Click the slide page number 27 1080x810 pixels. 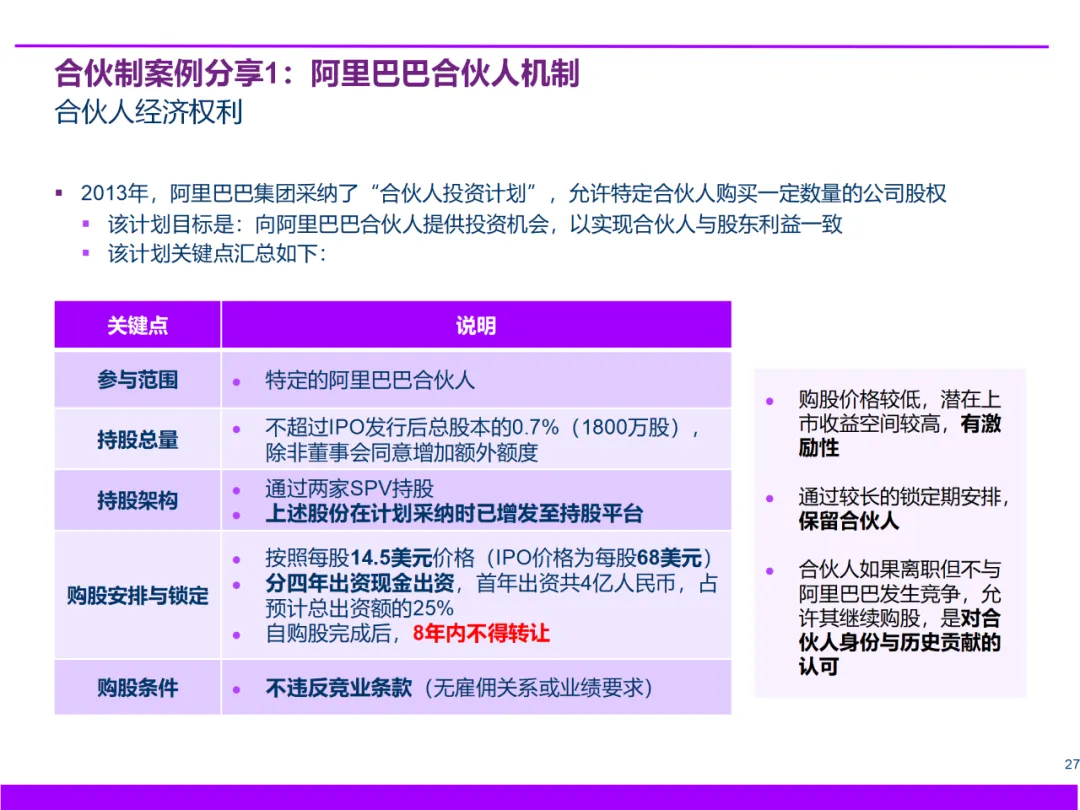tap(1072, 764)
